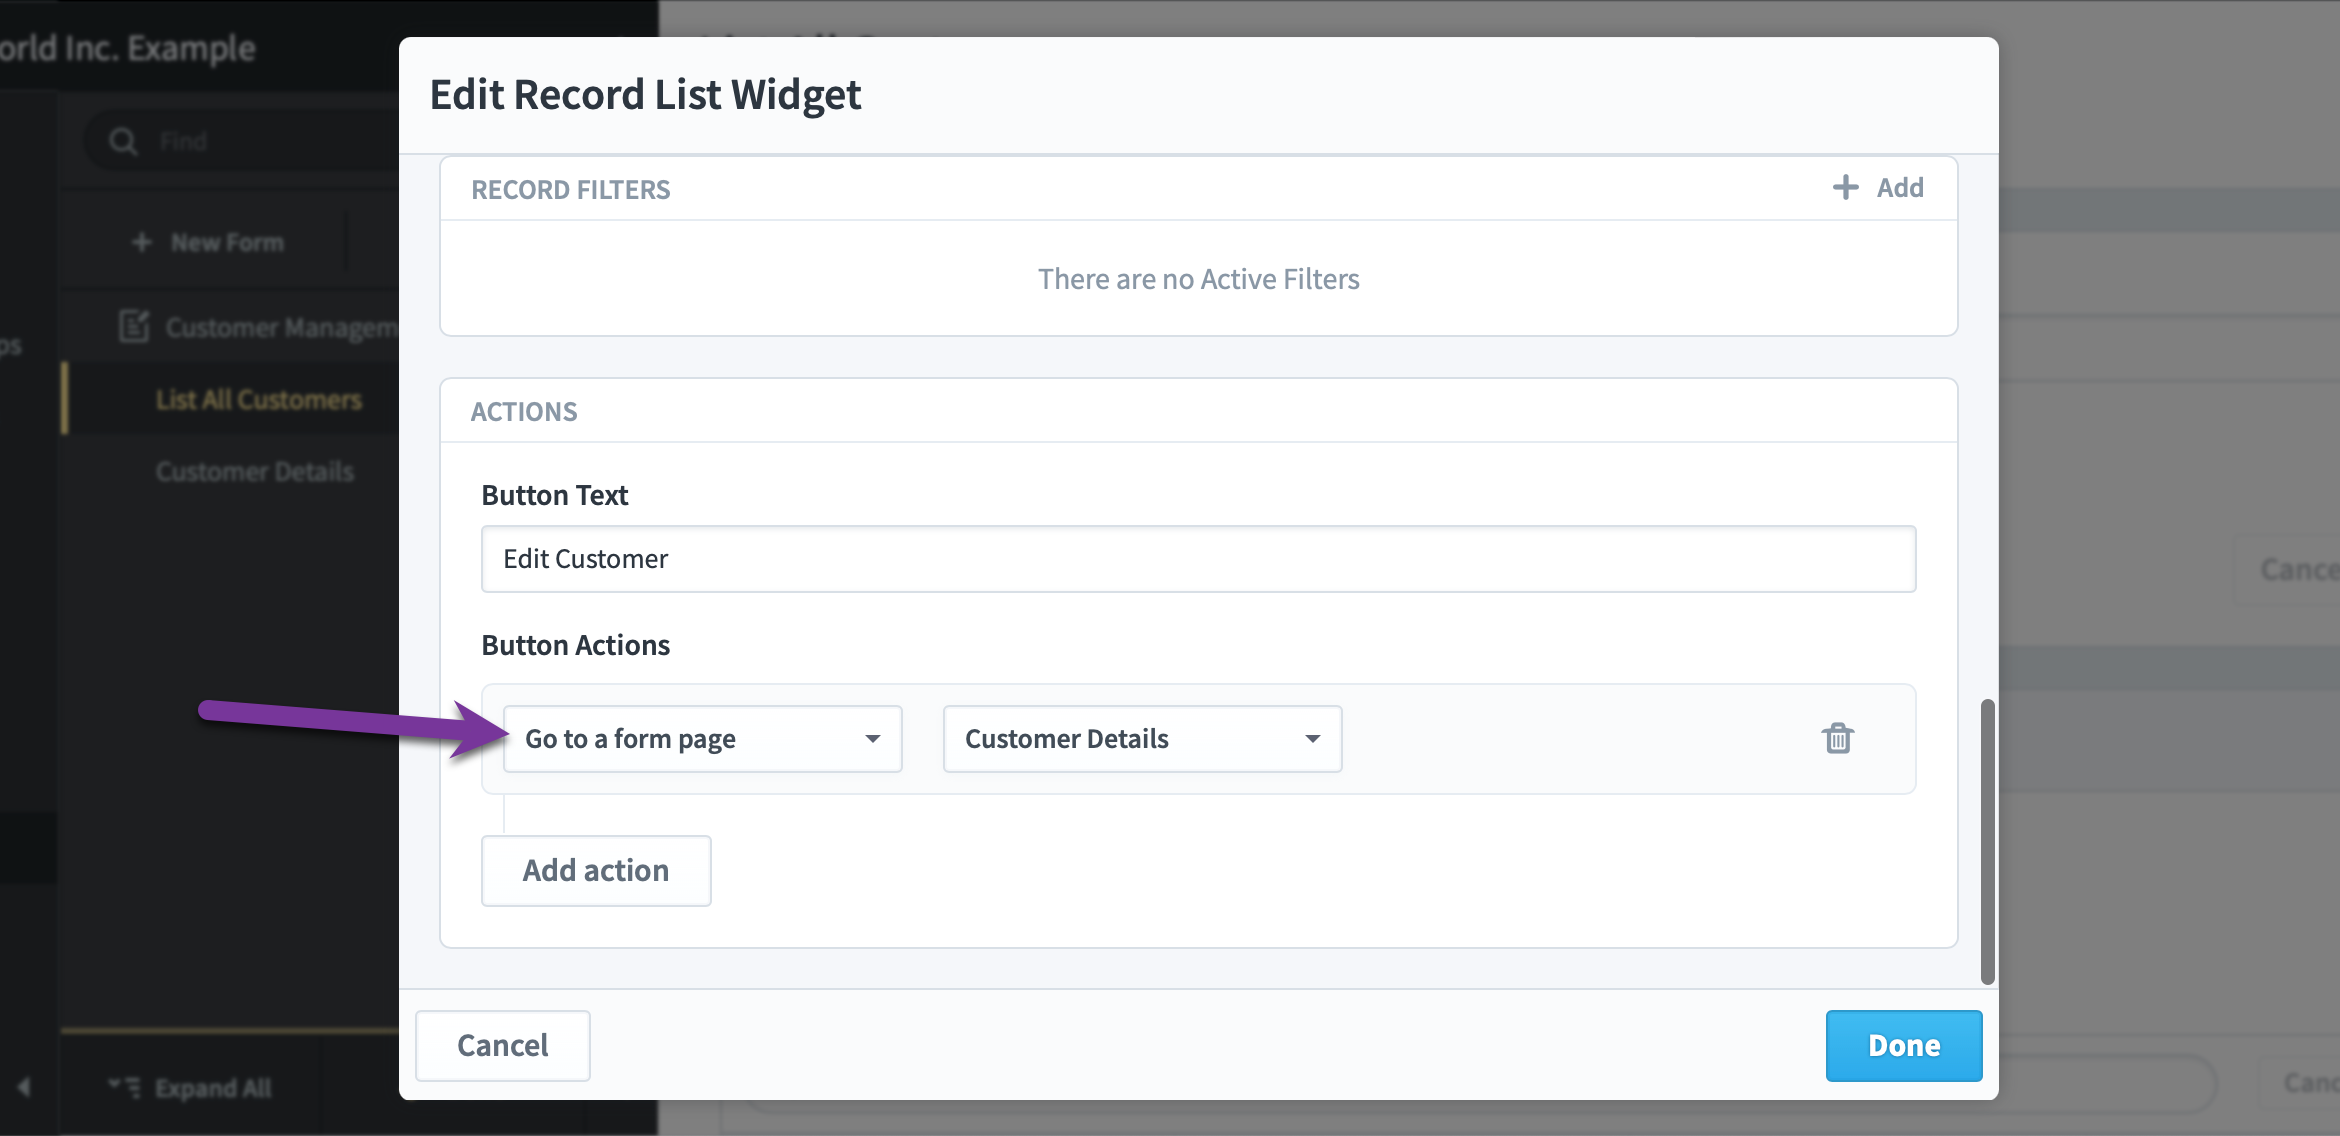The height and width of the screenshot is (1136, 2340).
Task: Open the 'Go to a form page' dropdown
Action: pyautogui.click(x=701, y=738)
